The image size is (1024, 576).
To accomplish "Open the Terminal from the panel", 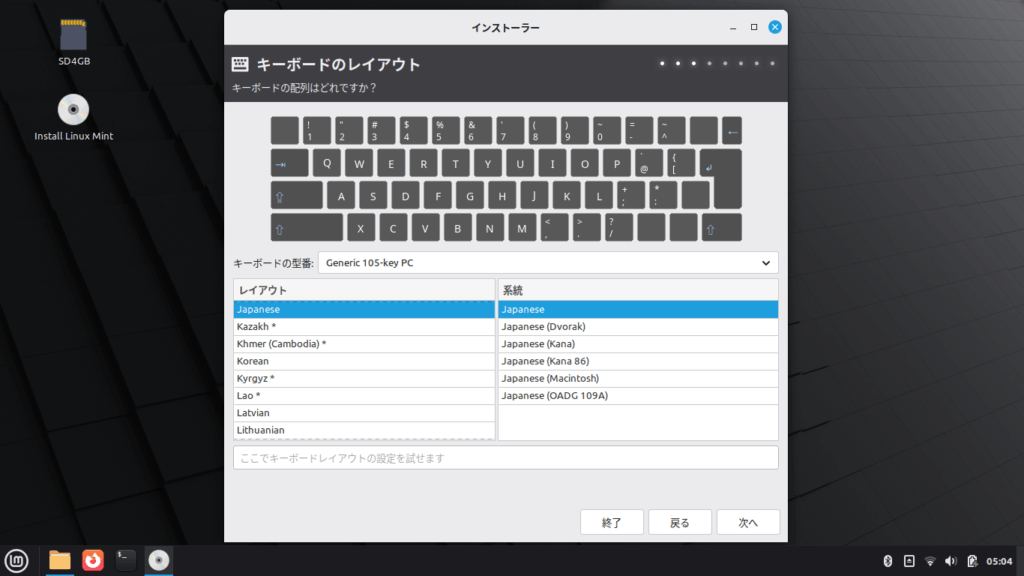I will point(125,560).
